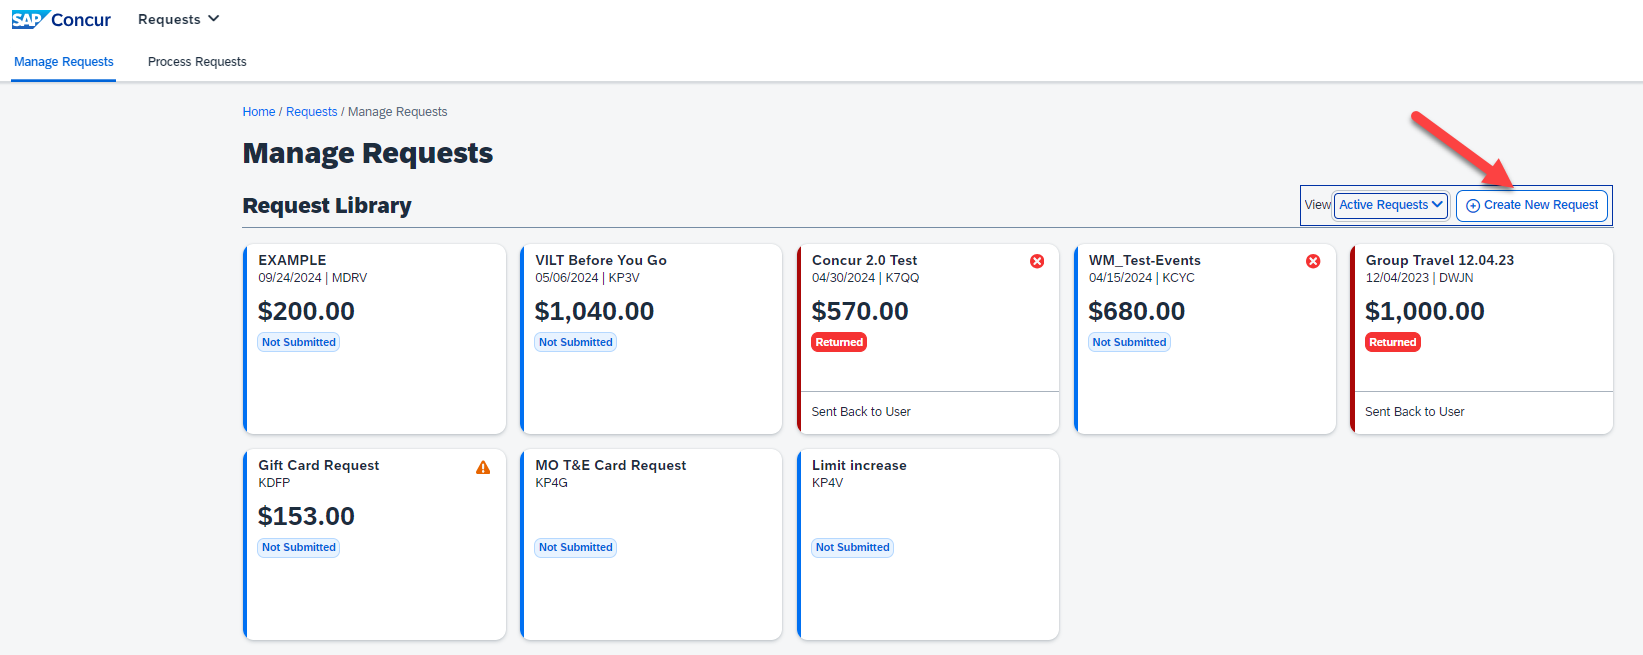
Task: Click red error icon on Concur 2.0 Test
Action: pyautogui.click(x=1037, y=261)
